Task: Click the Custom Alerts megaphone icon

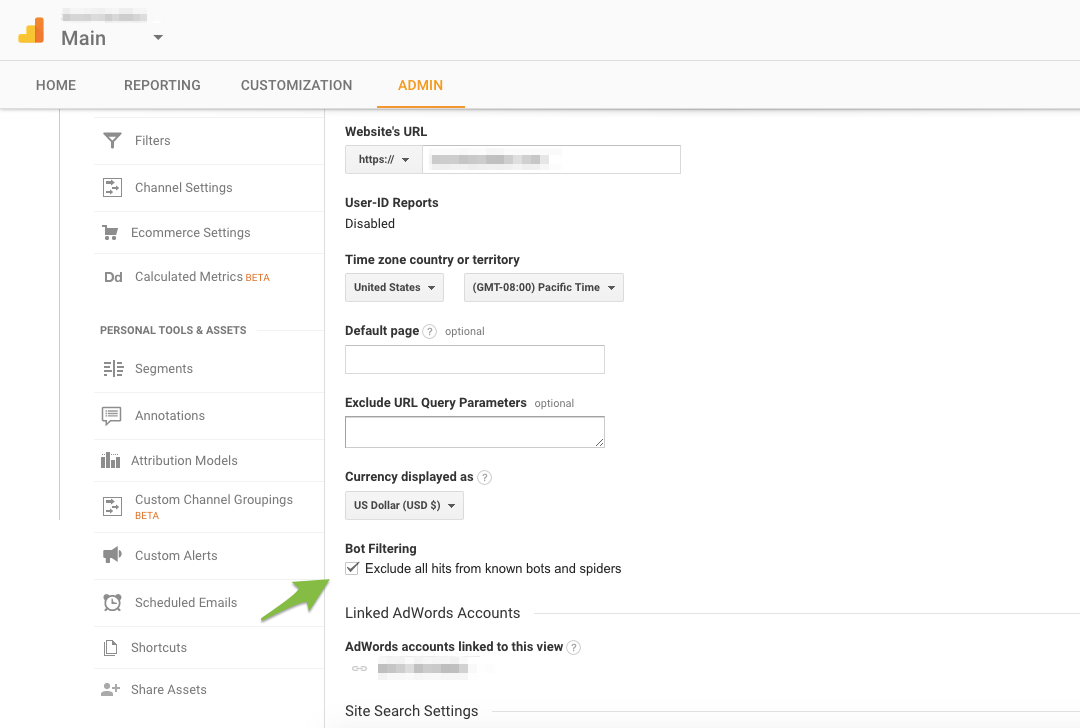Action: click(x=112, y=555)
